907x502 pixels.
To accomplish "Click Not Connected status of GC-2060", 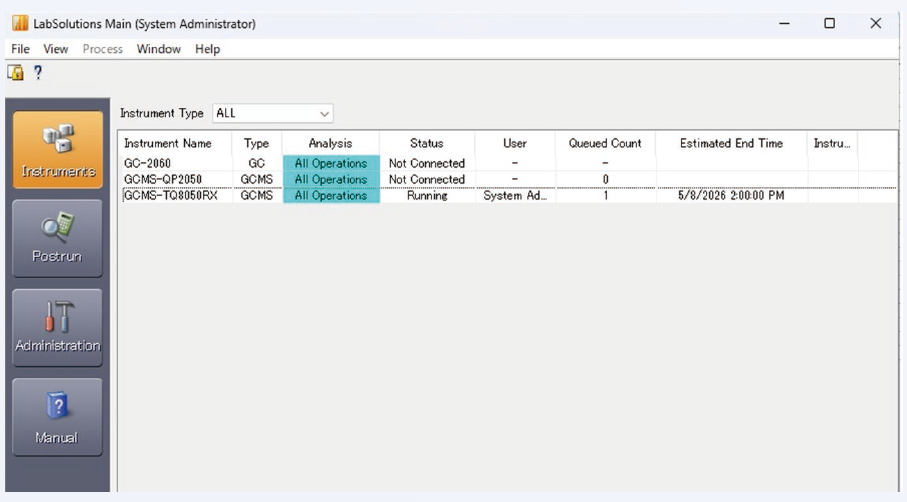I will coord(427,163).
